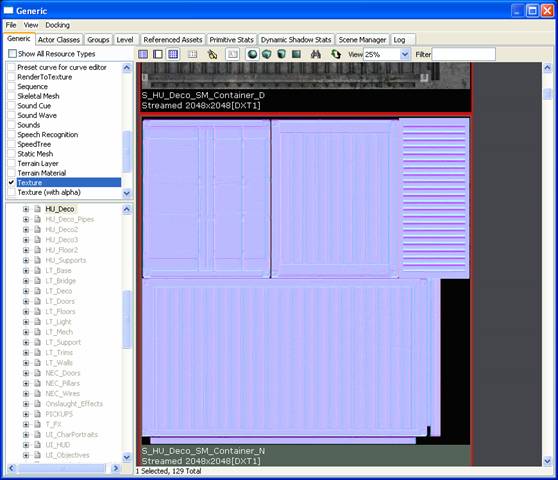Click the package tree scroll-right arrow
Screen dimensions: 558x480
115,468
